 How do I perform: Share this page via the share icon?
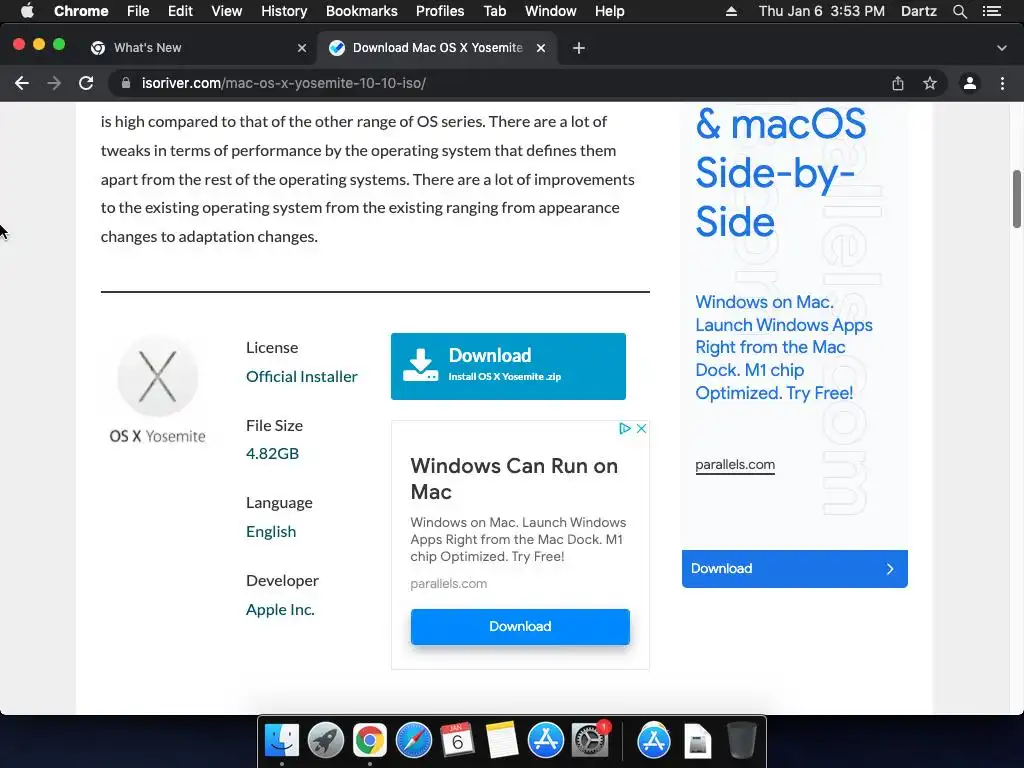click(898, 83)
